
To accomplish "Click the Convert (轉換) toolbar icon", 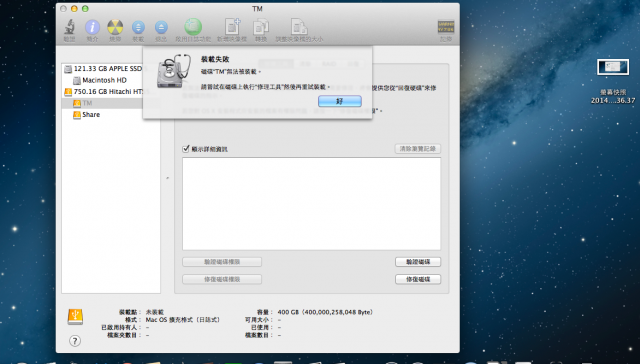I will (x=261, y=27).
